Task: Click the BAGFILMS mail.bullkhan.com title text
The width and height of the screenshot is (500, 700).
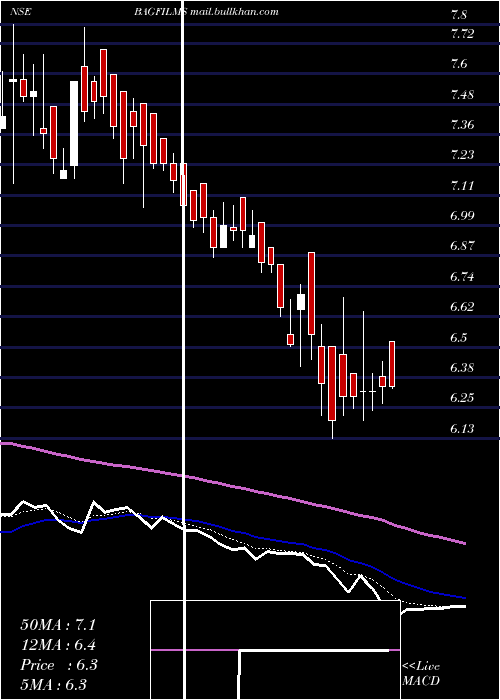Action: 206,12
